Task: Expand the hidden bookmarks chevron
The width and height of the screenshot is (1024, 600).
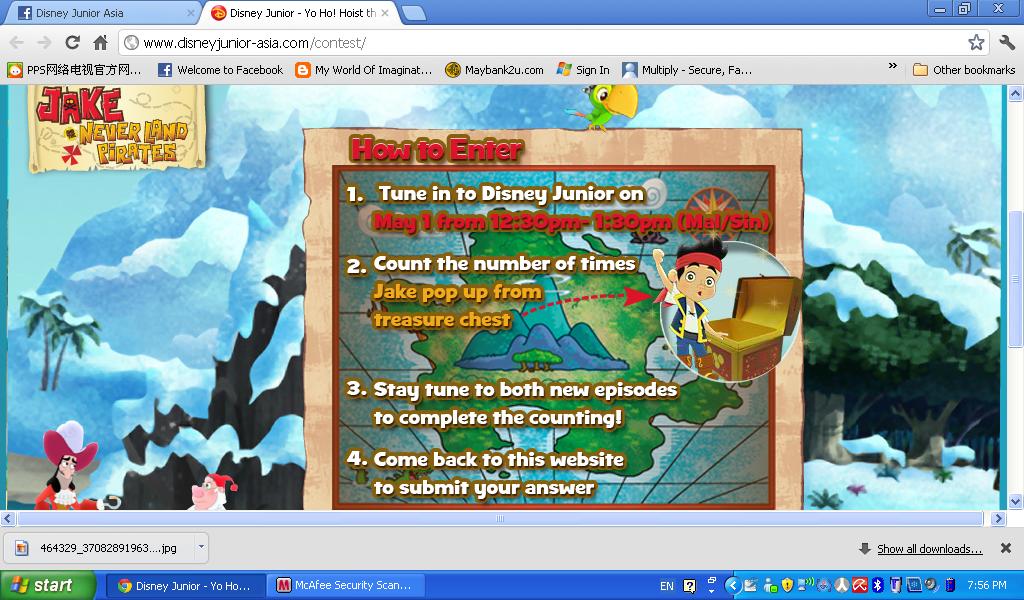Action: coord(893,67)
